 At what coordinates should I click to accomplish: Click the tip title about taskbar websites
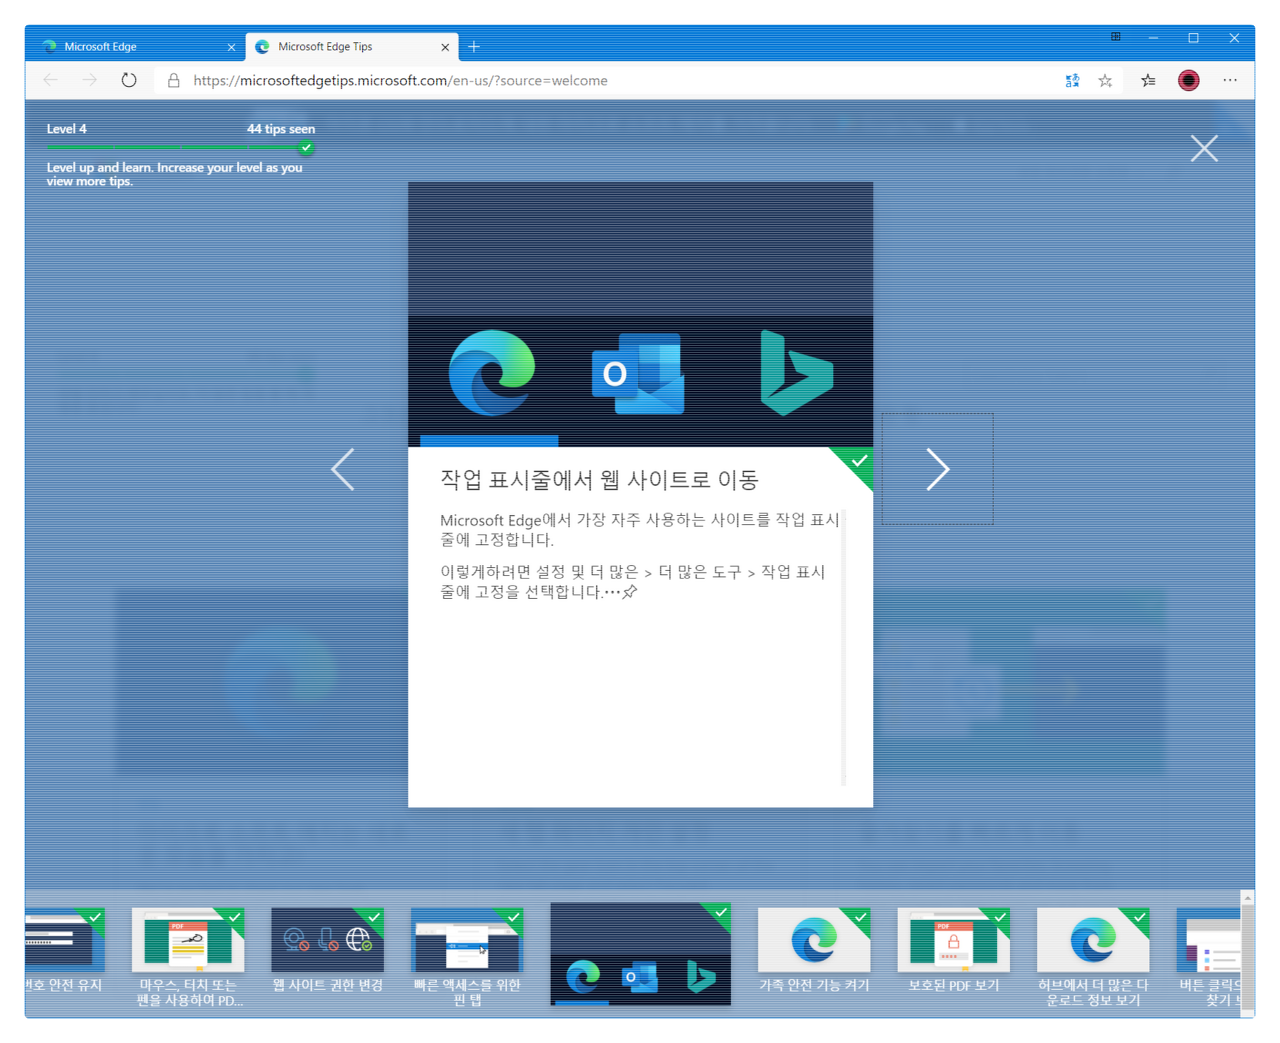point(599,480)
